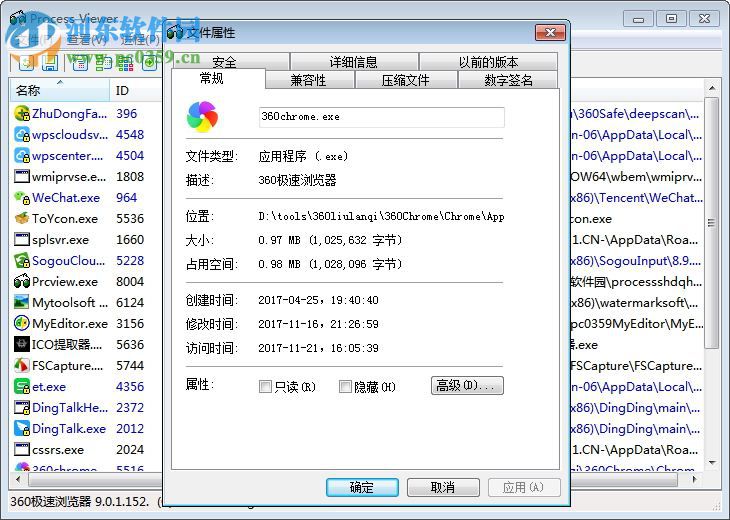Screen dimensions: 730x520
Task: Click the Mytoolsoft landscape icon
Action: [21, 302]
